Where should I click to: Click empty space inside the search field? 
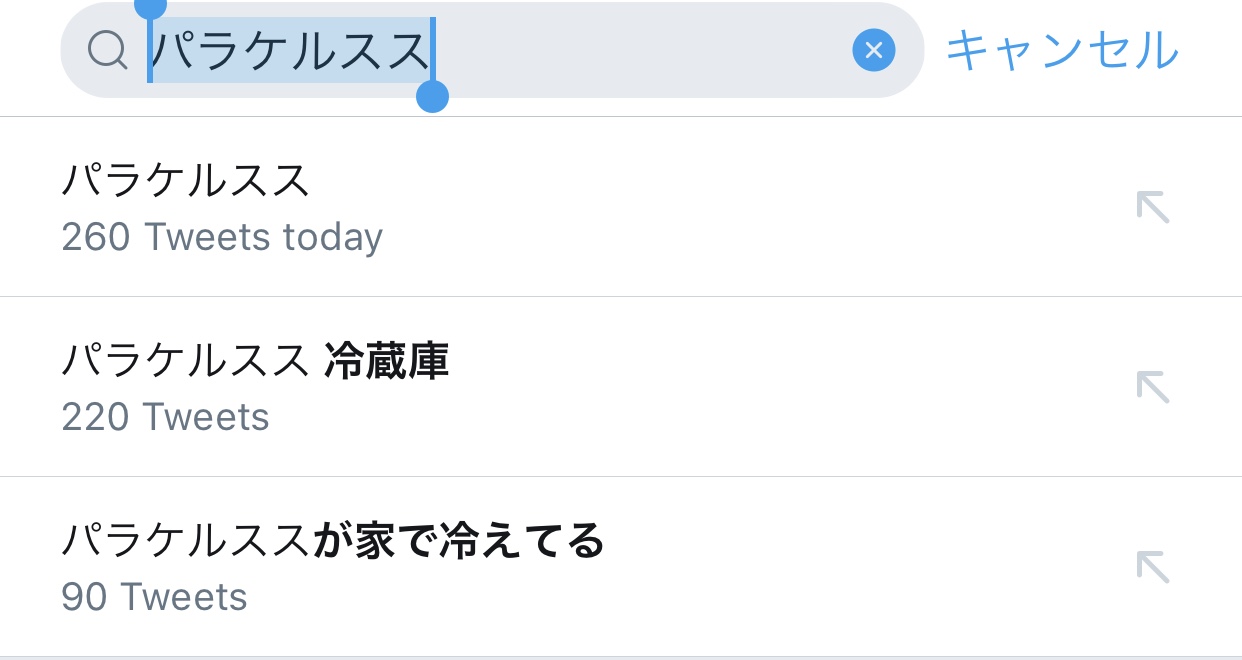(x=640, y=50)
